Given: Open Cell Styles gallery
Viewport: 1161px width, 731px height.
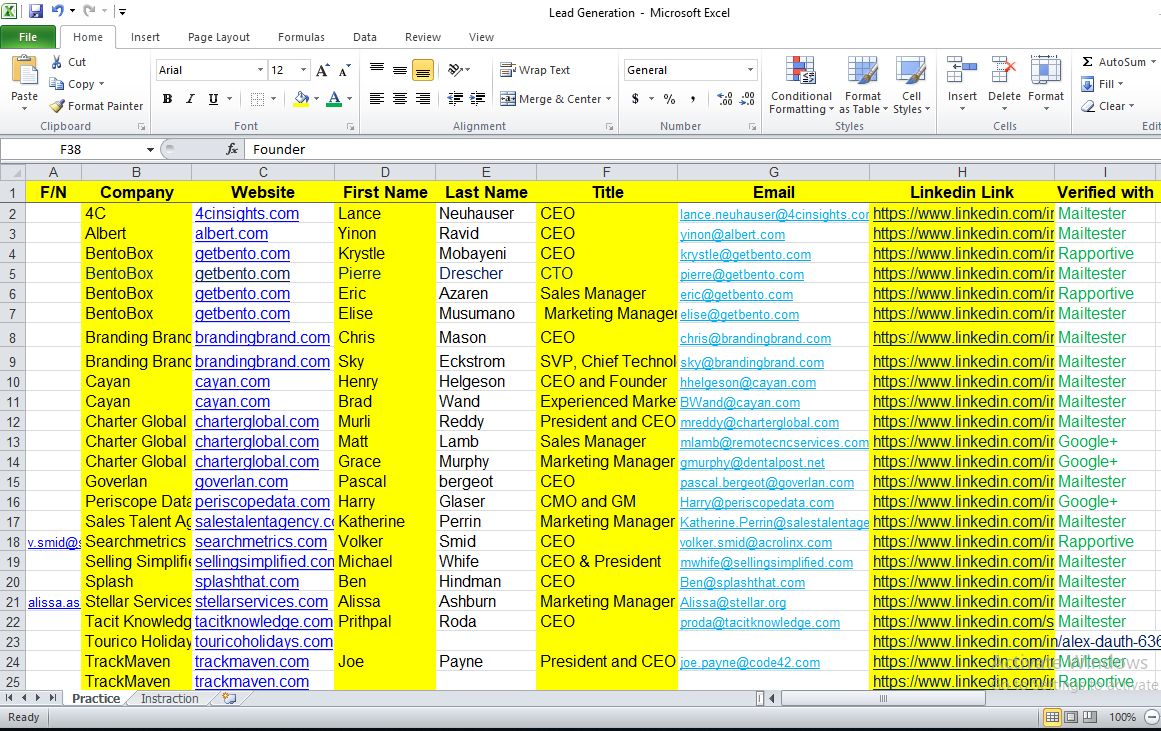Looking at the screenshot, I should click(x=911, y=85).
